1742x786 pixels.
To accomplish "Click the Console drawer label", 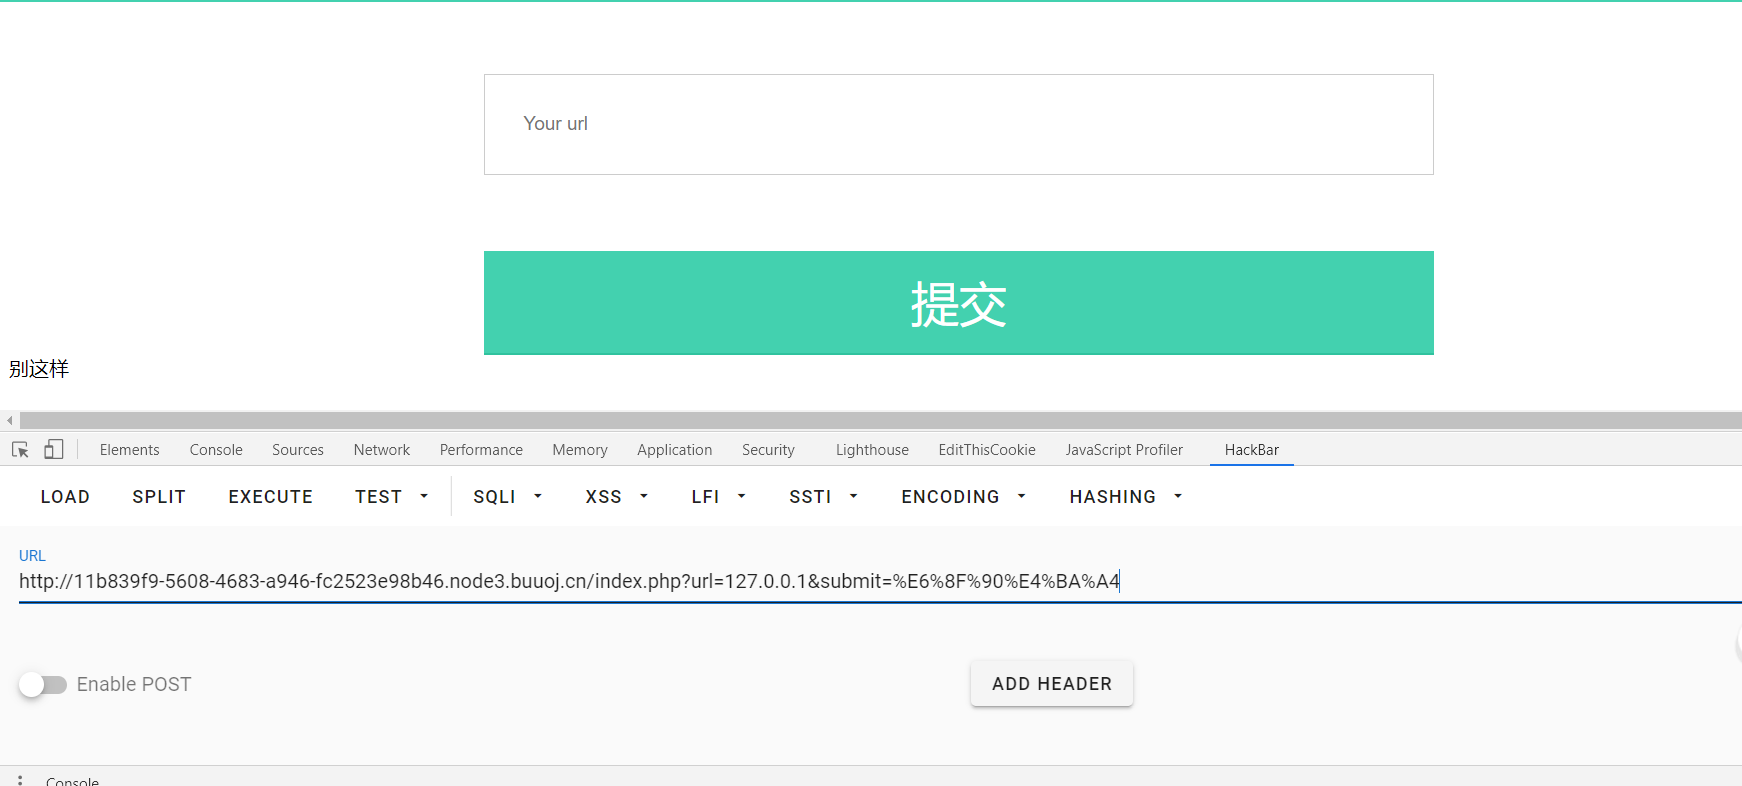I will tap(72, 781).
